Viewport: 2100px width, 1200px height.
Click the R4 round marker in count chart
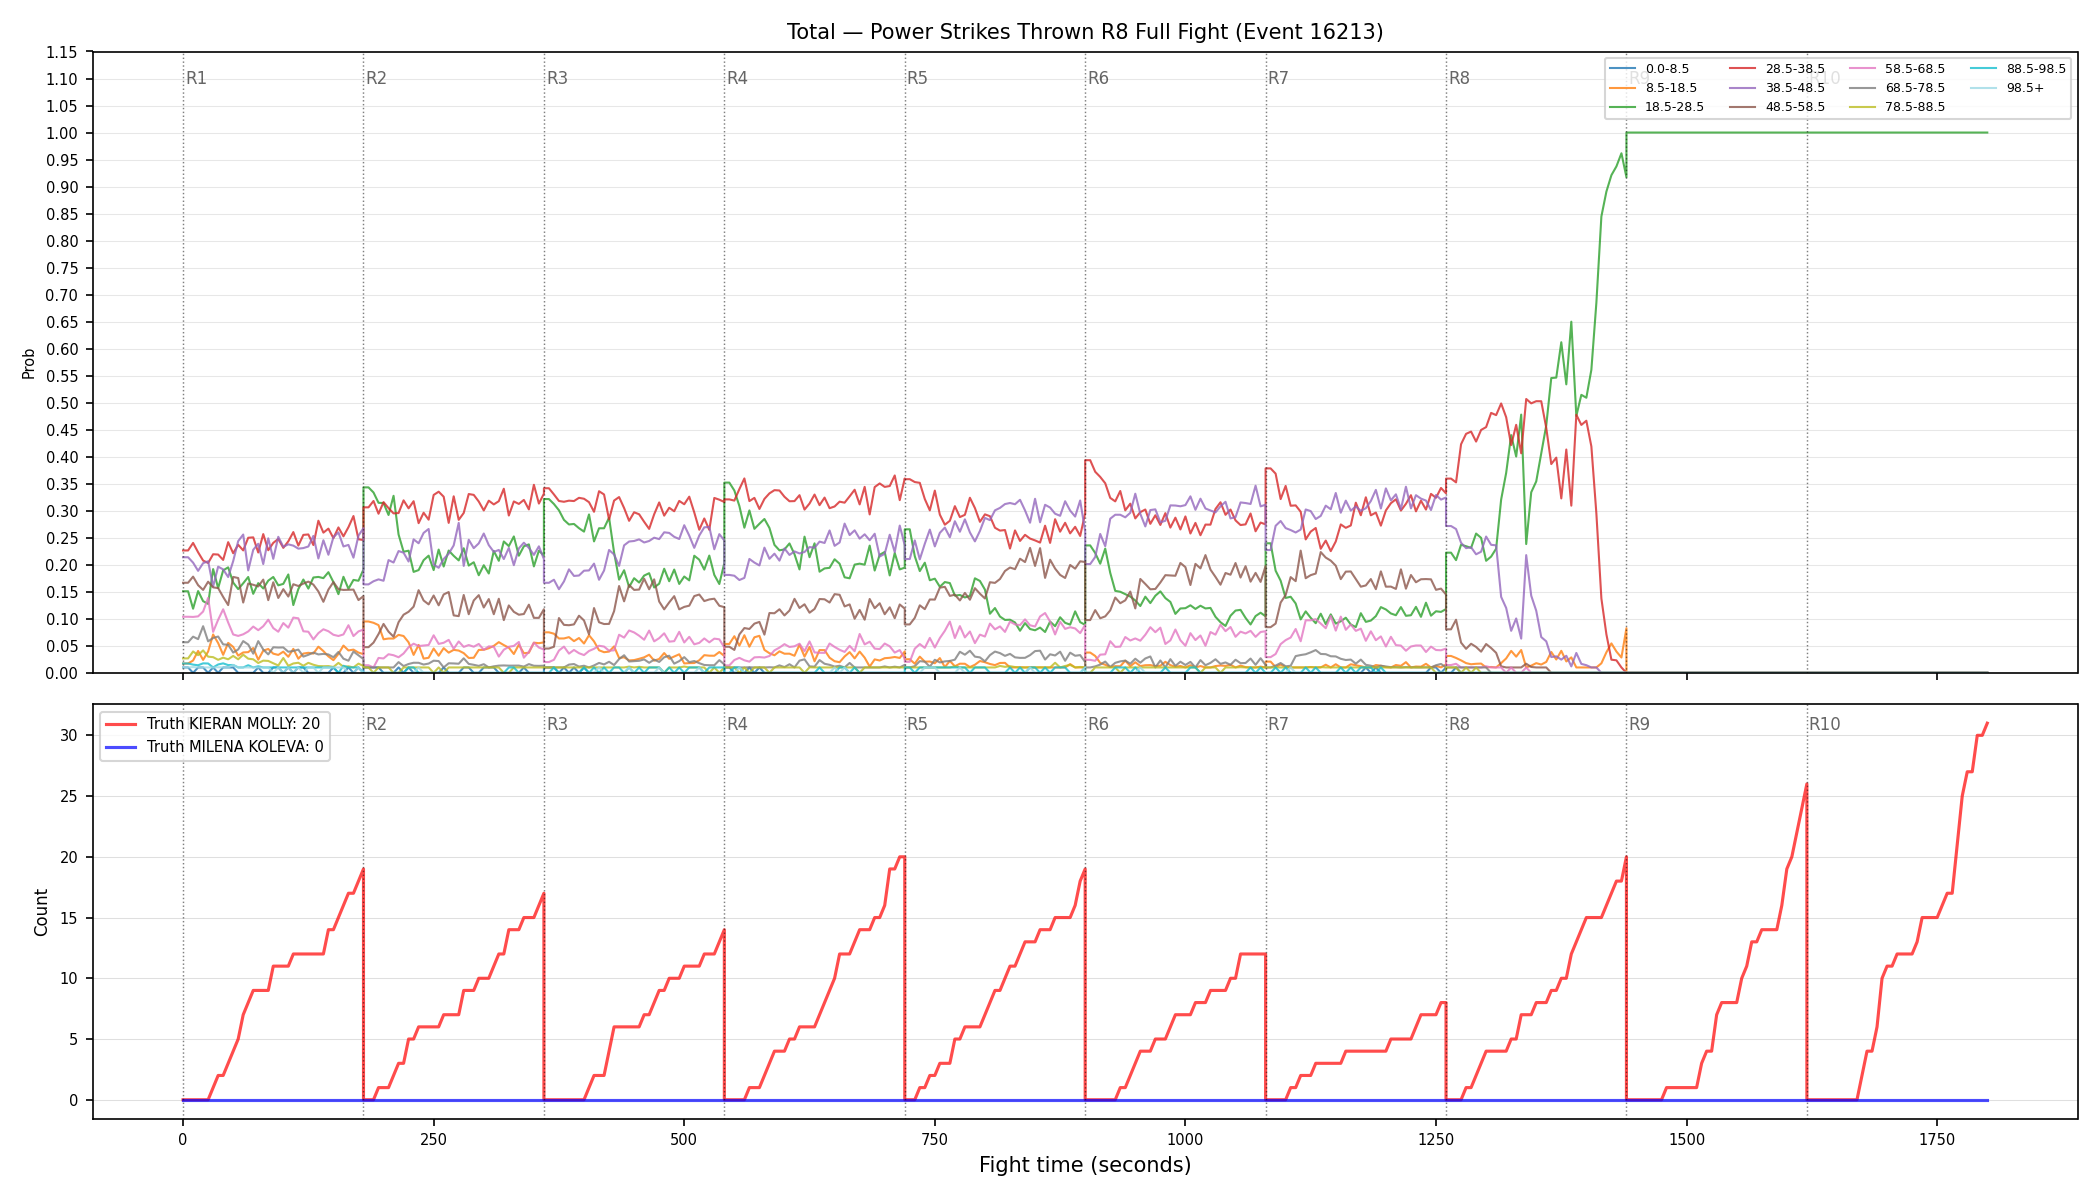pos(737,724)
